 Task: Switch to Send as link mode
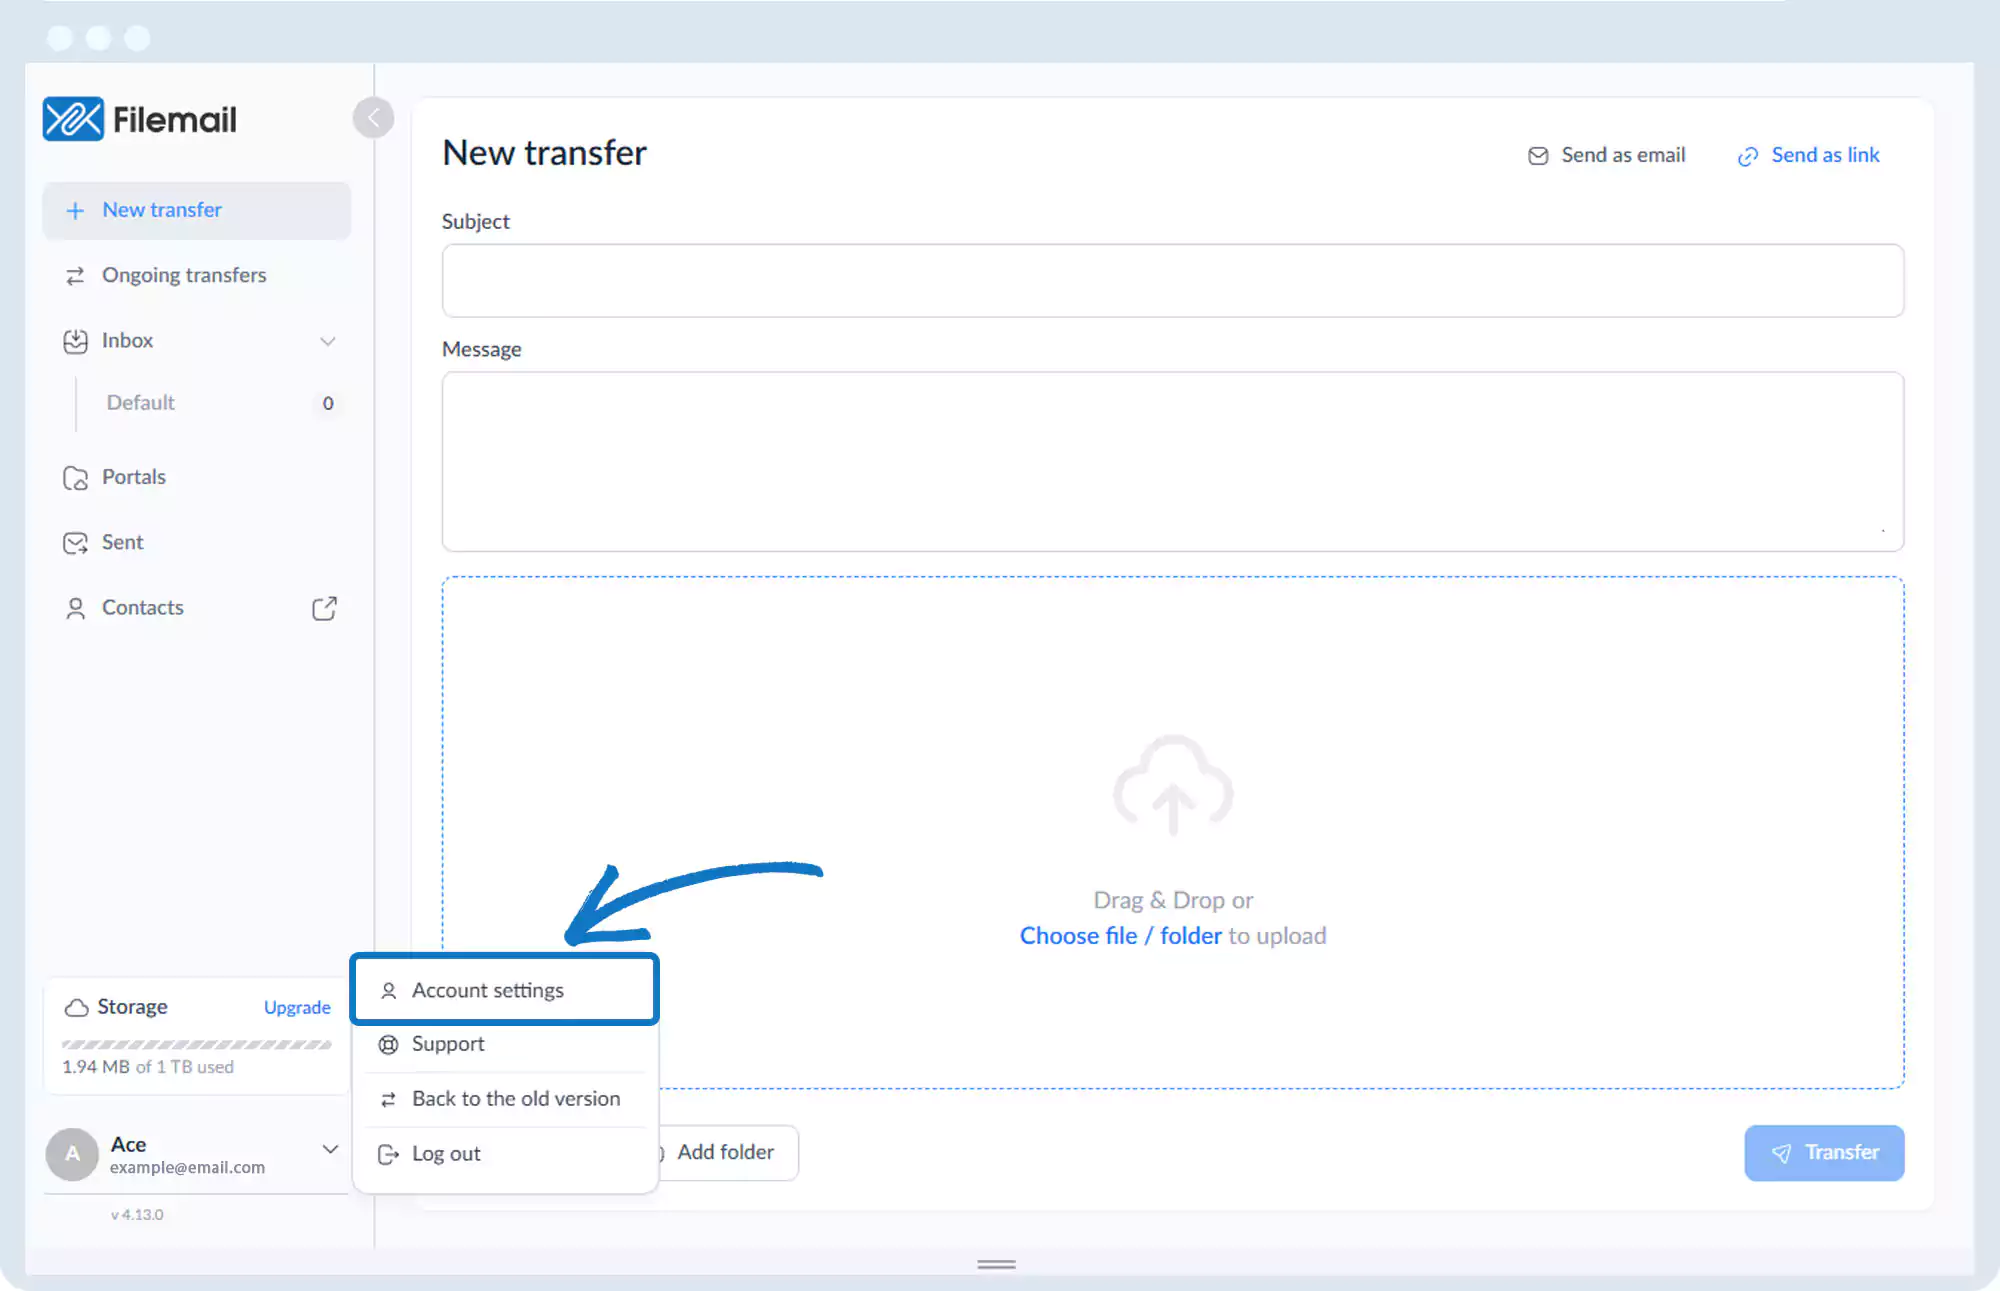(1809, 155)
